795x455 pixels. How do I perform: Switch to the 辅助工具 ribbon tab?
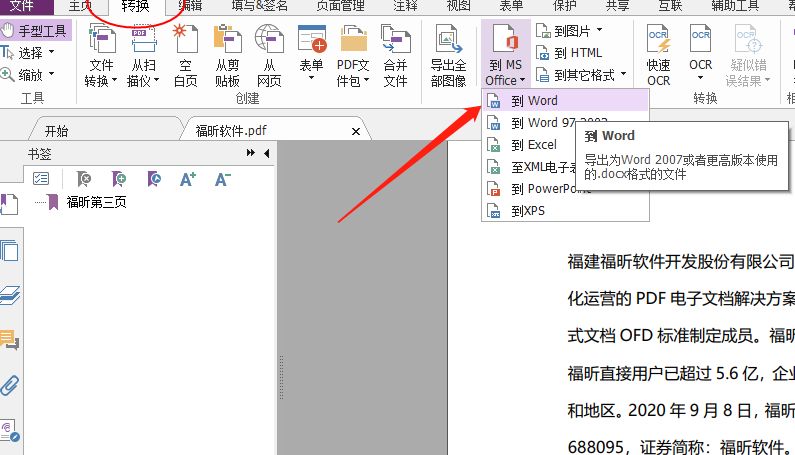pyautogui.click(x=735, y=6)
